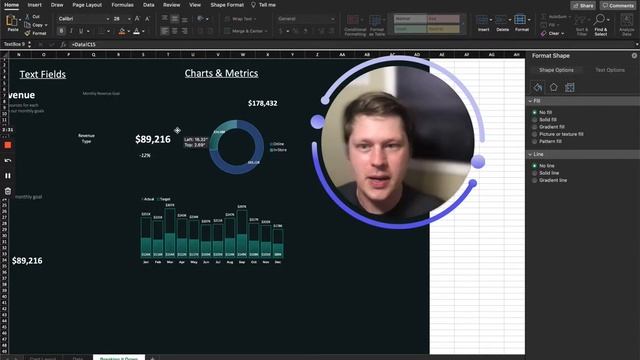Collapse the Fill section

click(x=530, y=101)
